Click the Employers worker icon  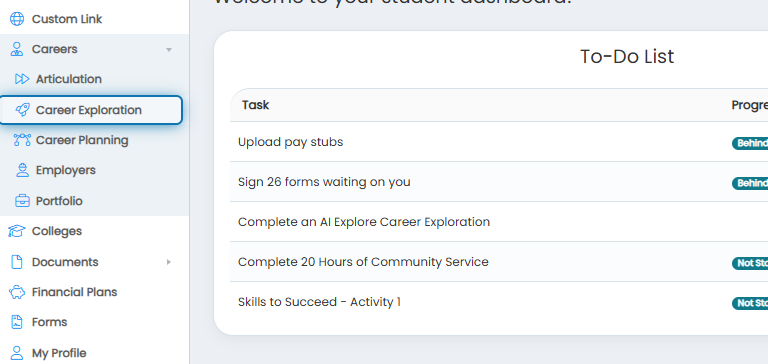click(x=22, y=170)
